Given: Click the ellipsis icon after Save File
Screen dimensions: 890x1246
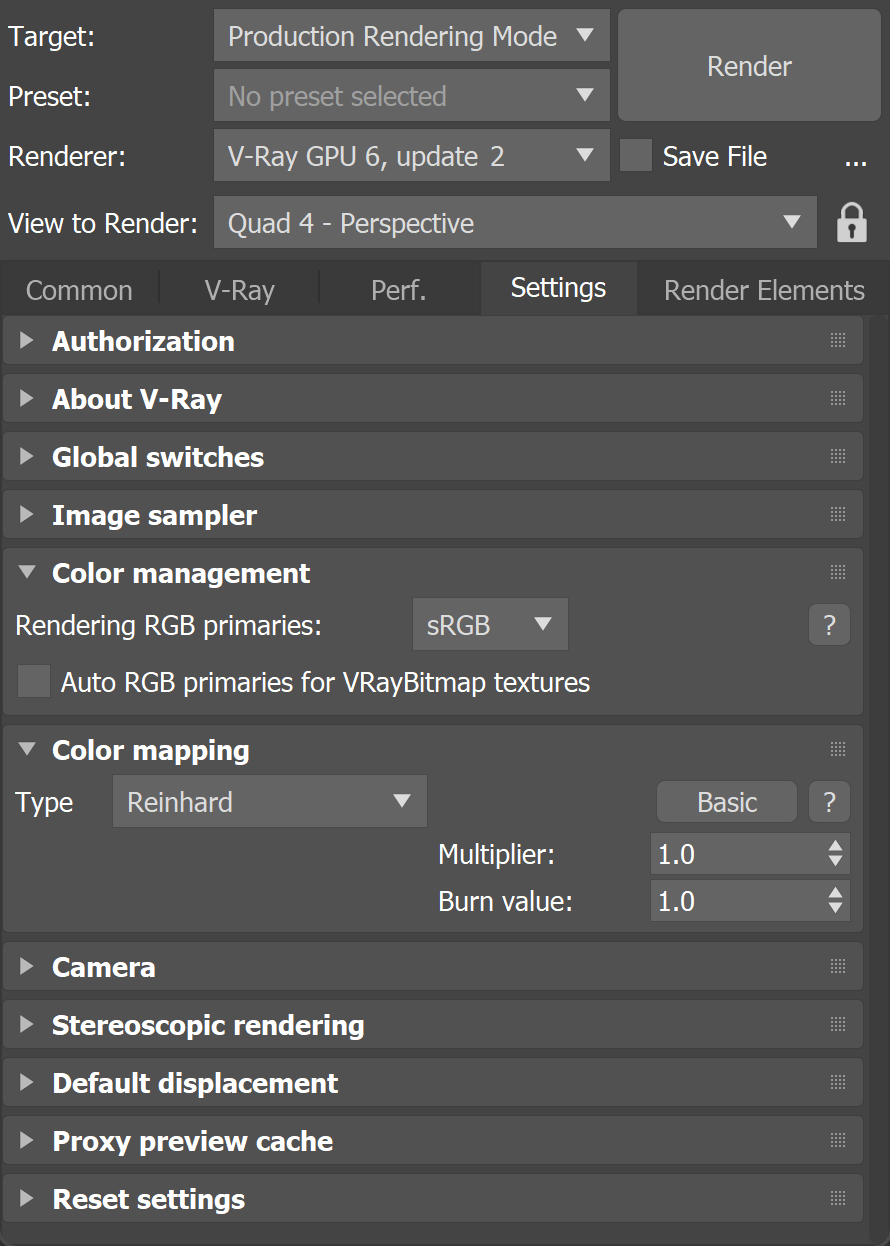Looking at the screenshot, I should tap(855, 156).
